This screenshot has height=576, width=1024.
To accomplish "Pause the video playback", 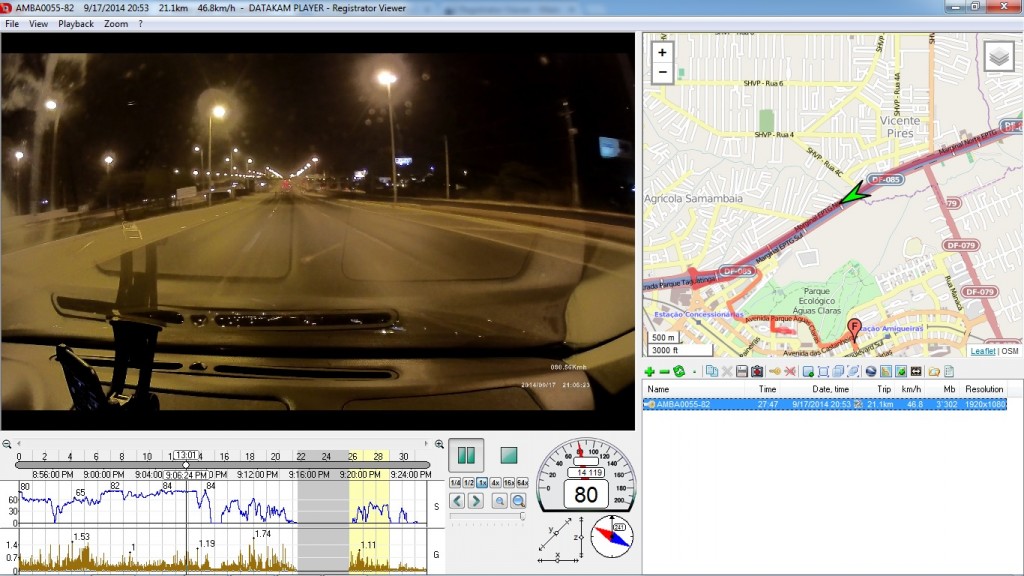I will click(x=466, y=455).
